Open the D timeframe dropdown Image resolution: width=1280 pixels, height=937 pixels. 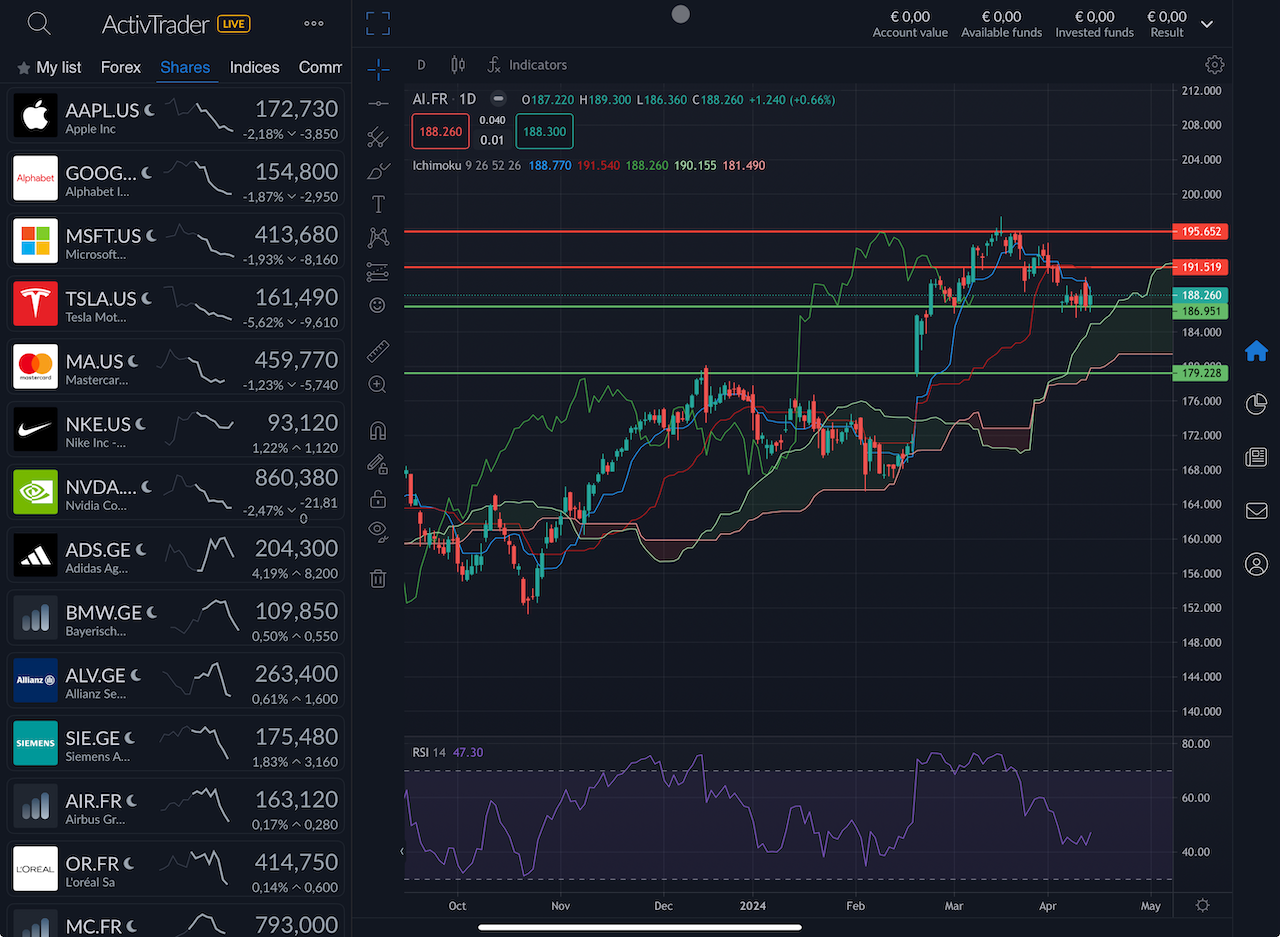tap(421, 64)
